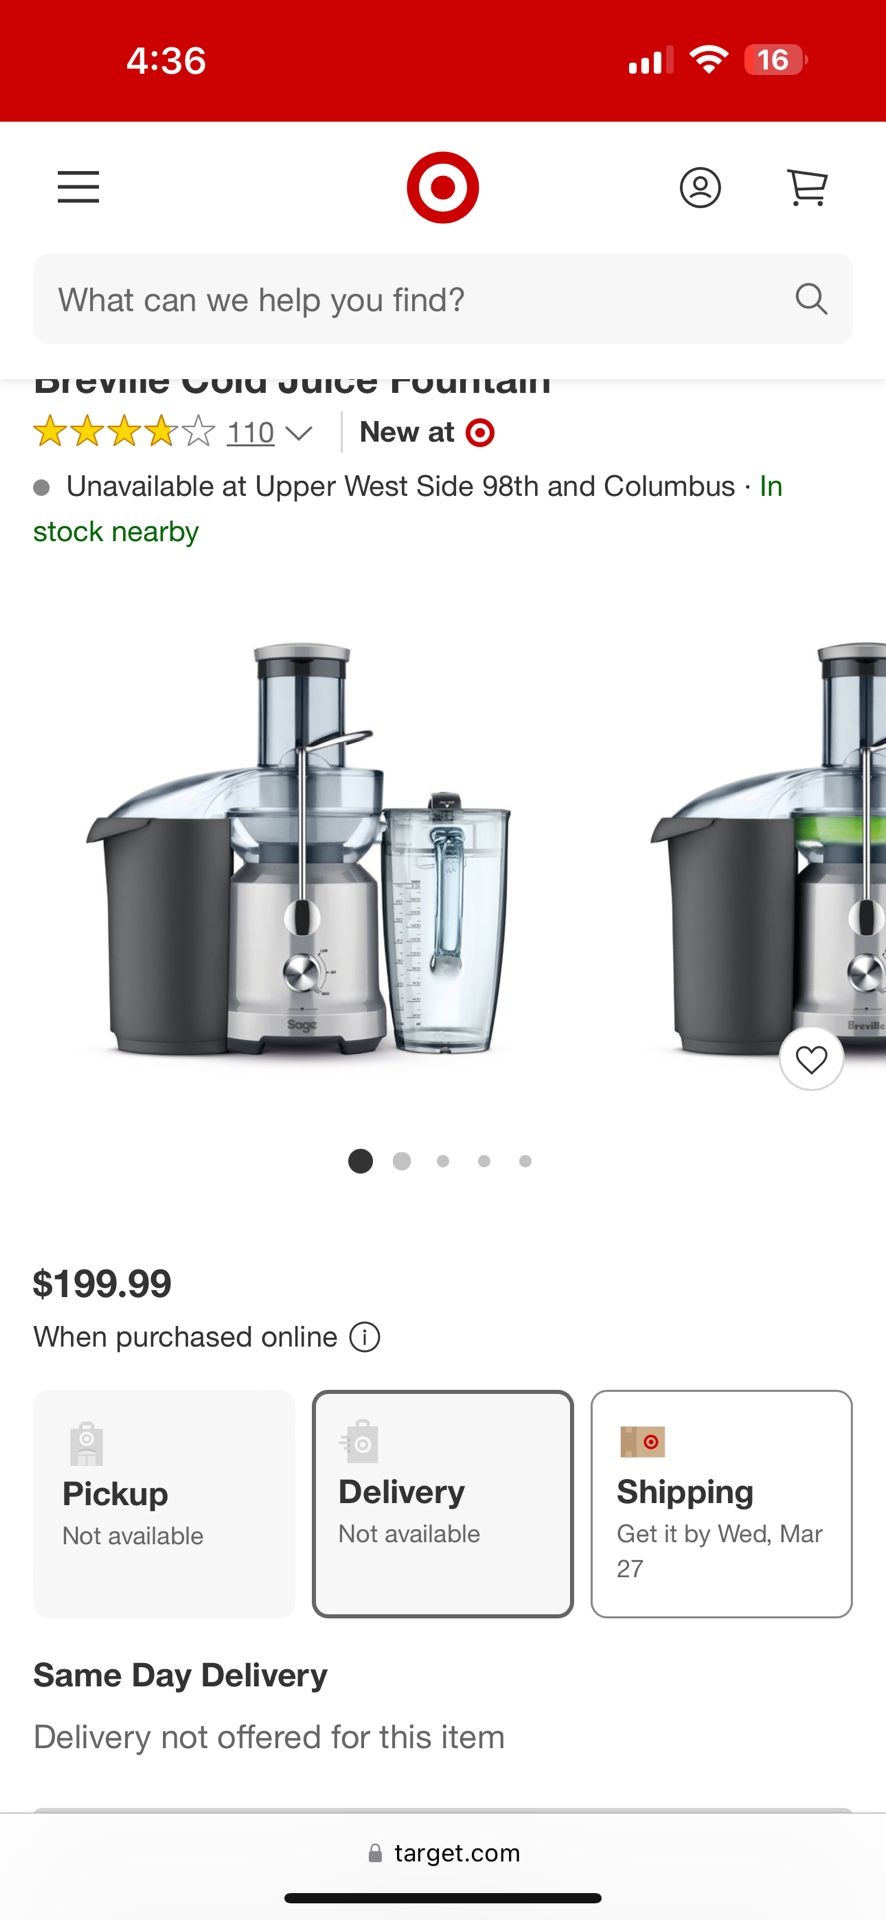Tap the main juicer product image
This screenshot has height=1920, width=886.
pos(300,850)
